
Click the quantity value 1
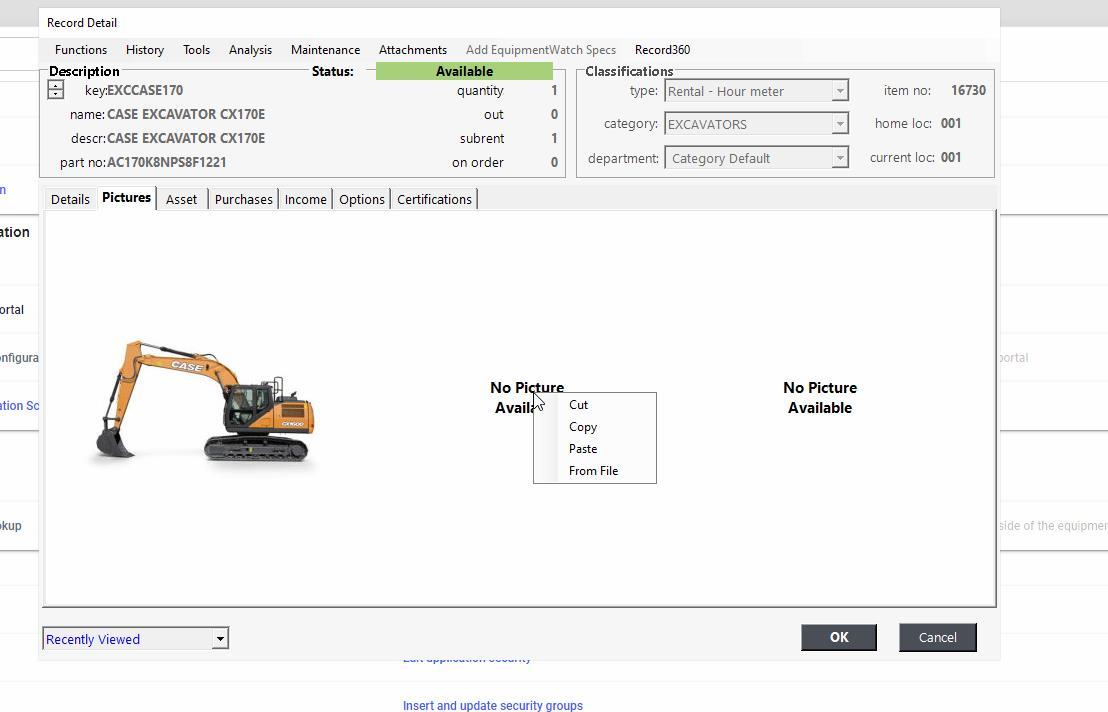click(x=554, y=90)
